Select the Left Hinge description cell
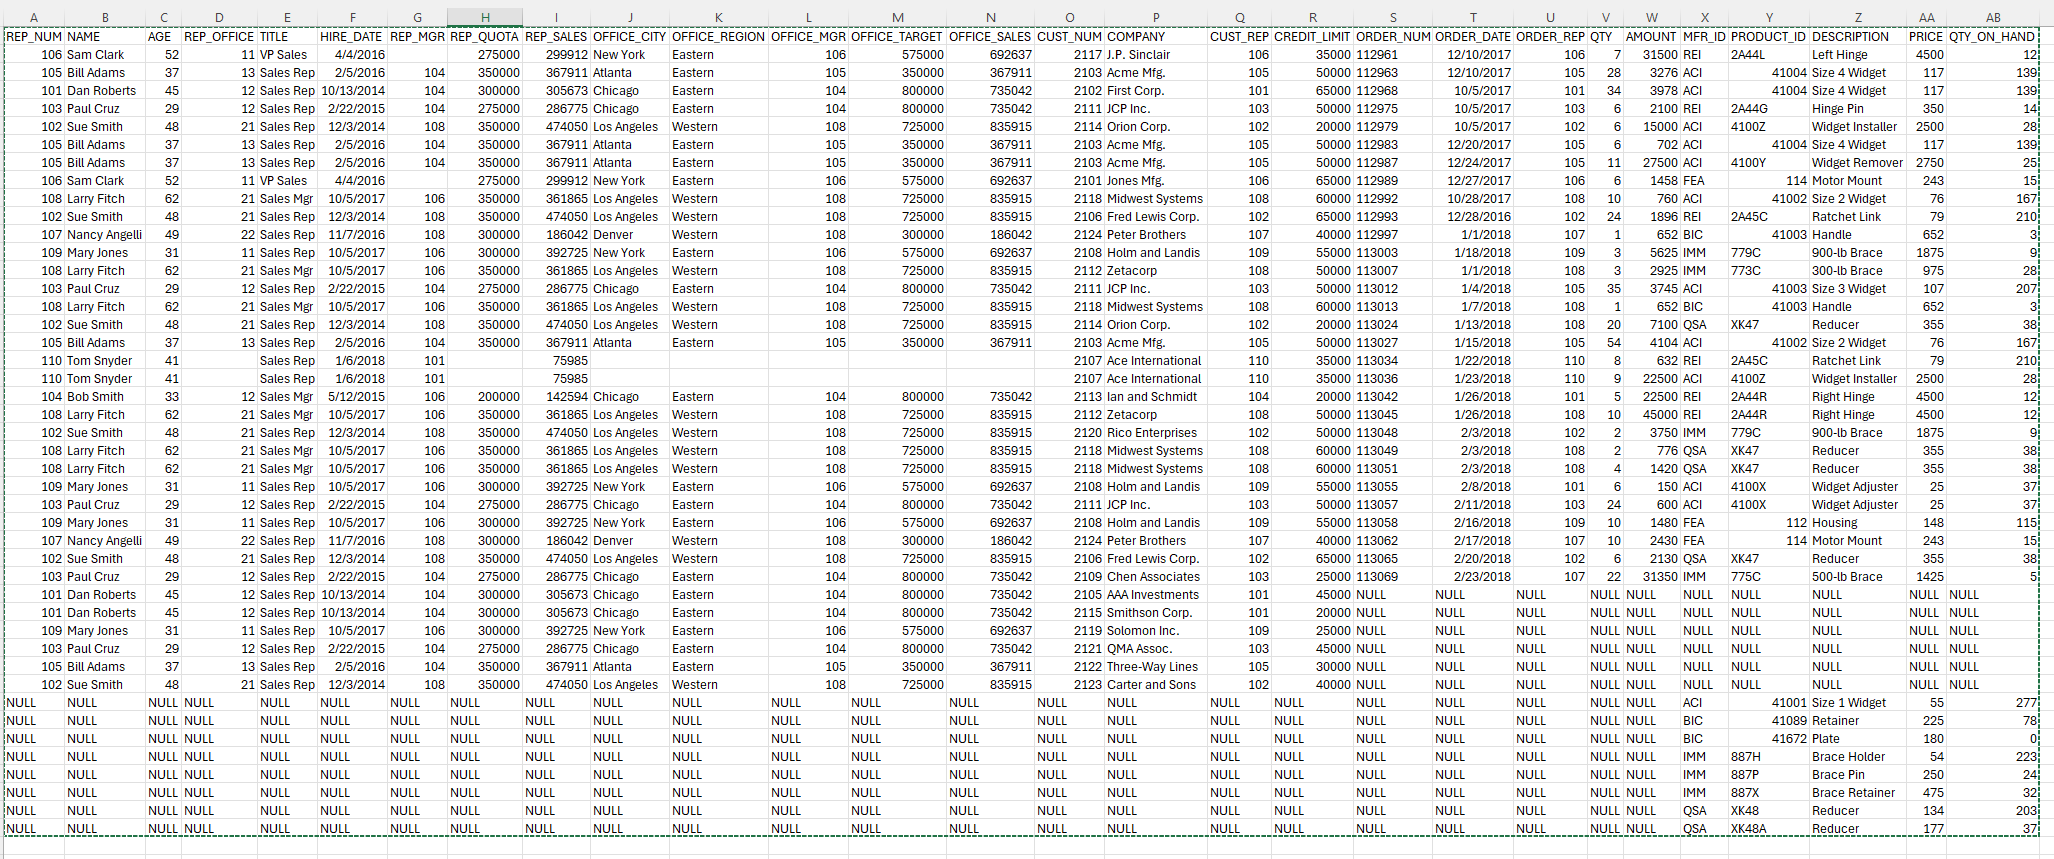2054x859 pixels. 1858,54
